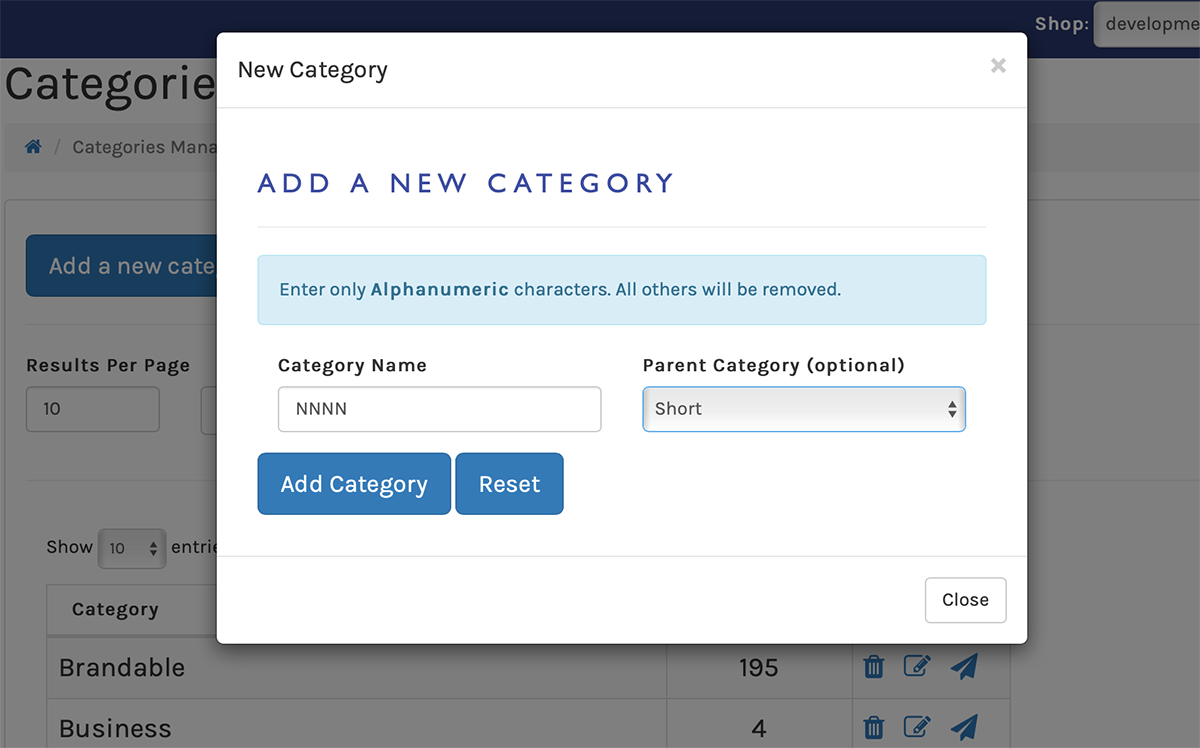1200x748 pixels.
Task: Click the Category Name text field
Action: (x=439, y=409)
